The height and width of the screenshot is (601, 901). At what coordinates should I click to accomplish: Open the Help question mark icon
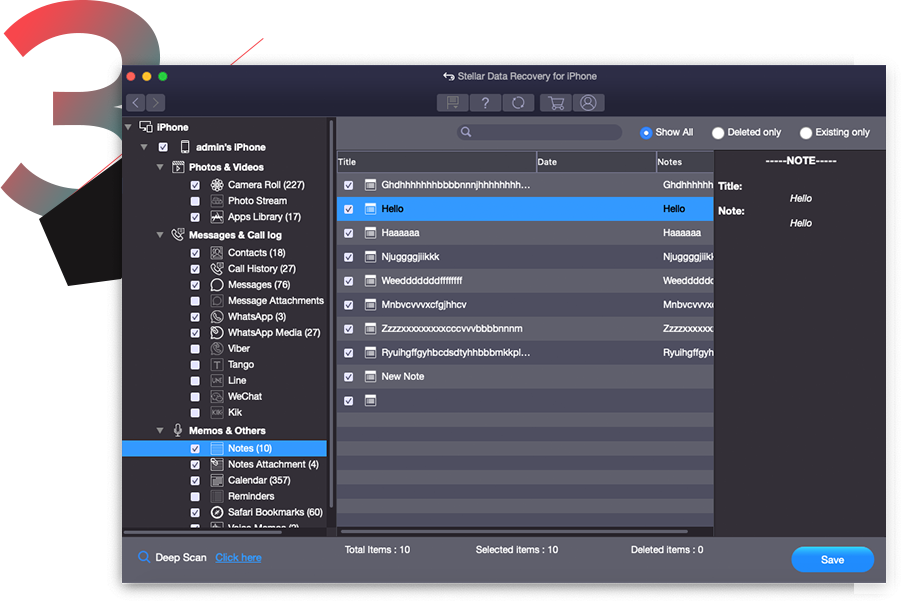click(x=485, y=102)
